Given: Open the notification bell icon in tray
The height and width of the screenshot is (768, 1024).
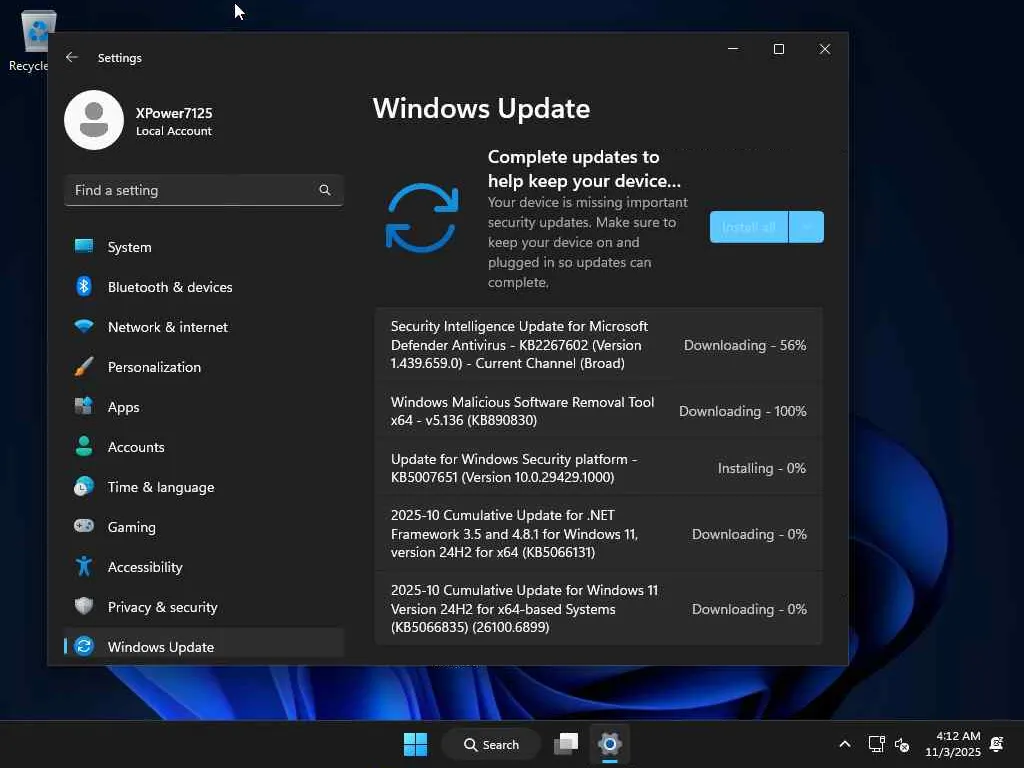Looking at the screenshot, I should click(x=997, y=744).
